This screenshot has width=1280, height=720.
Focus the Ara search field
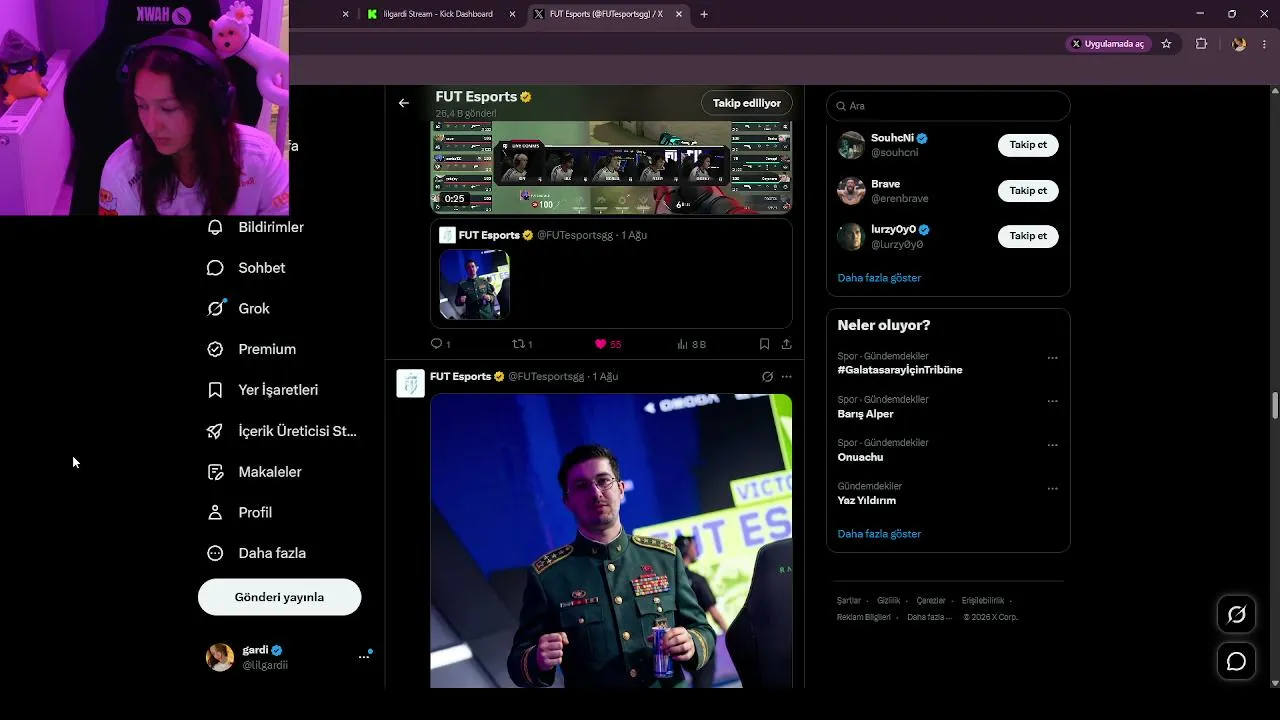pos(948,106)
